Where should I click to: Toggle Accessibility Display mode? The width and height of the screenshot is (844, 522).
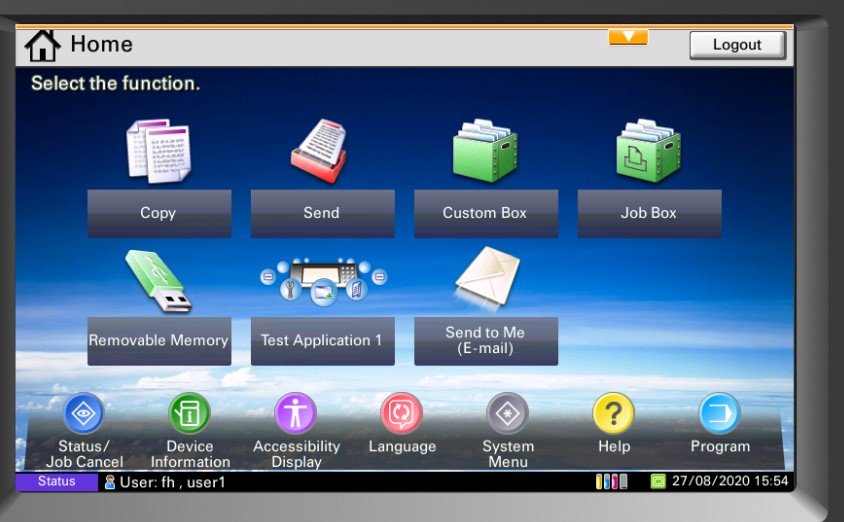pos(296,413)
